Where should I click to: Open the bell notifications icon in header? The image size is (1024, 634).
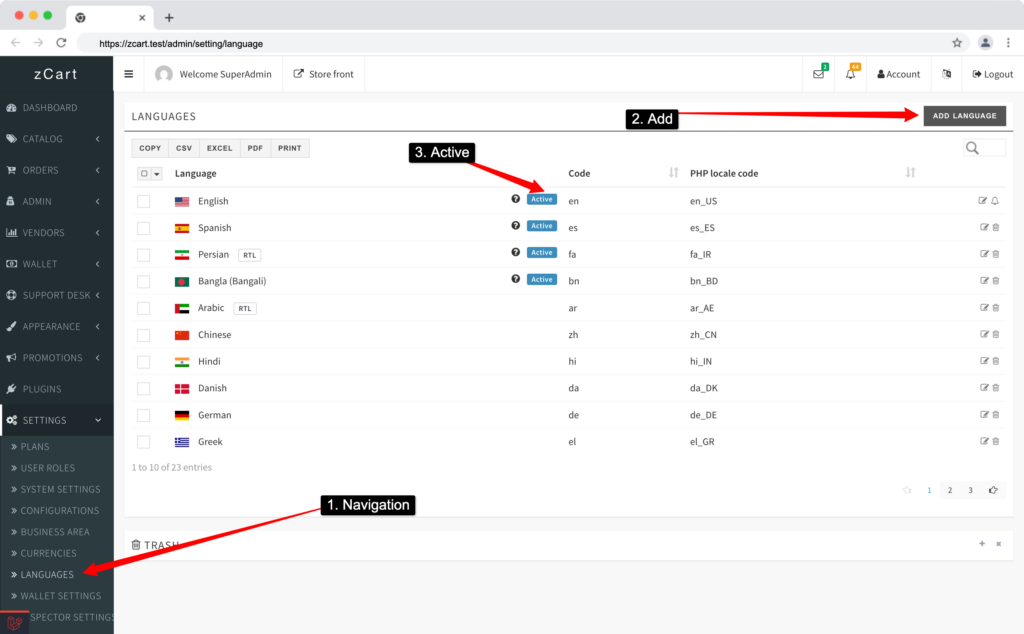[x=850, y=74]
